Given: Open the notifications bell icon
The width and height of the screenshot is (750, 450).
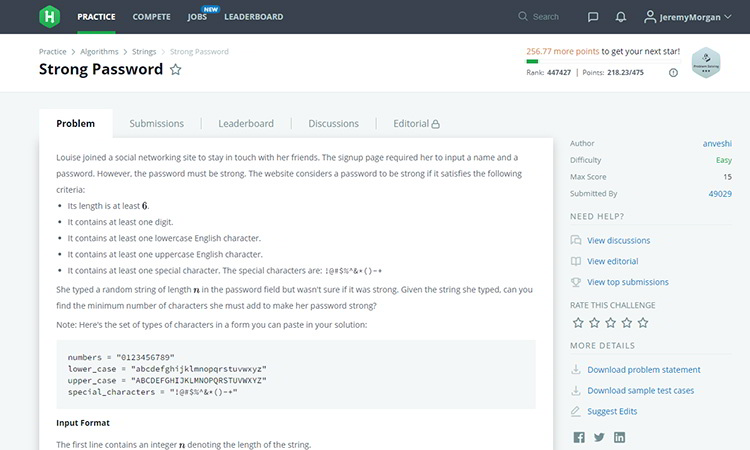Looking at the screenshot, I should [620, 17].
